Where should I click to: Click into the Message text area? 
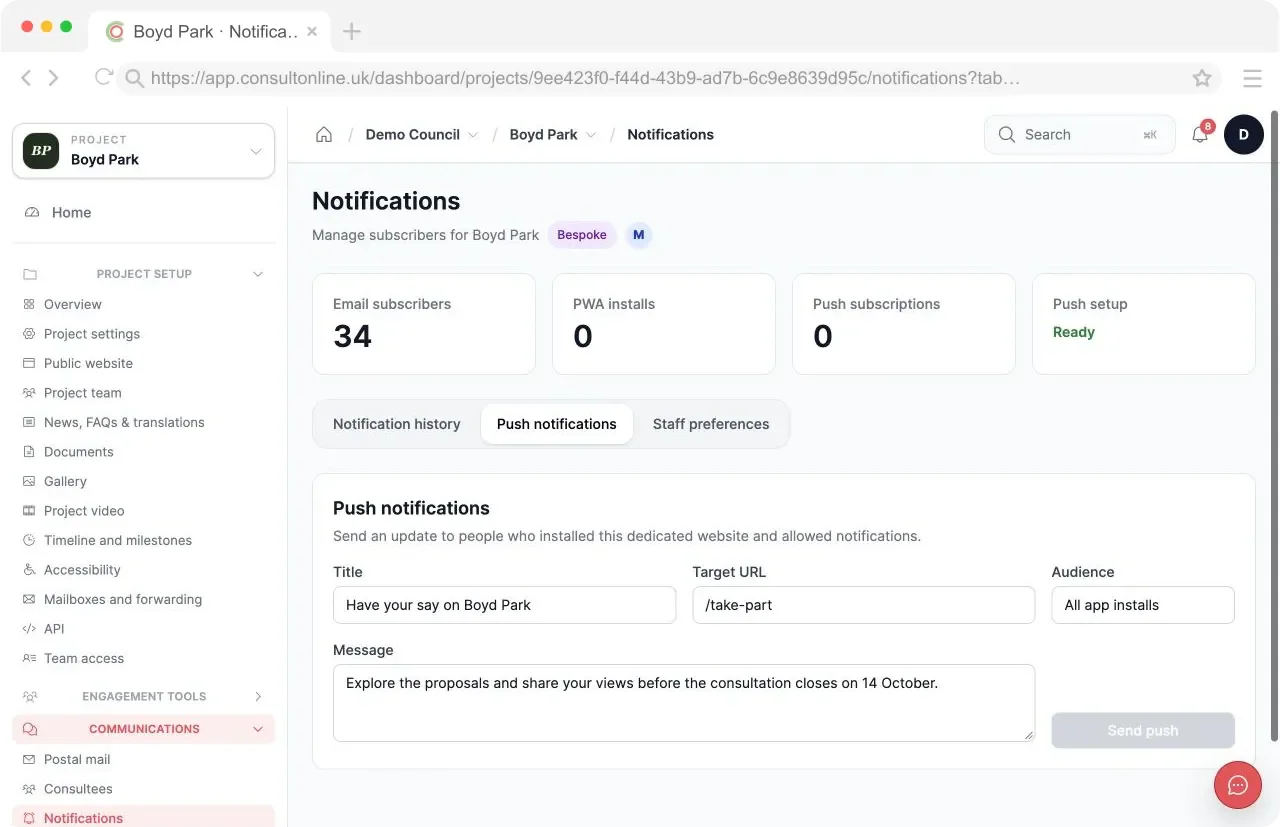(684, 703)
